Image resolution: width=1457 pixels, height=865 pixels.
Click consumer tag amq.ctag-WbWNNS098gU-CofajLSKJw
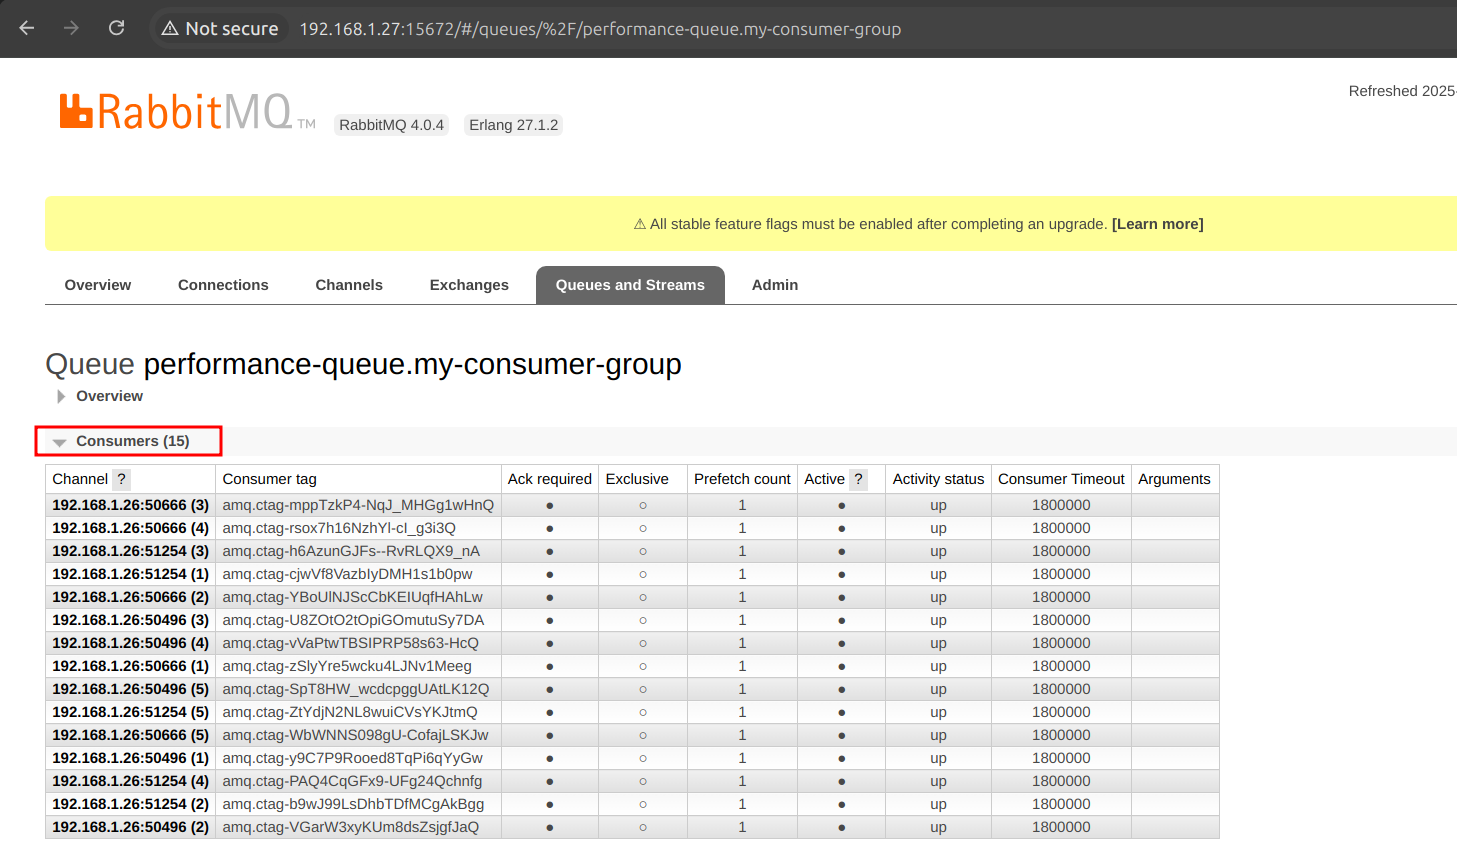355,735
